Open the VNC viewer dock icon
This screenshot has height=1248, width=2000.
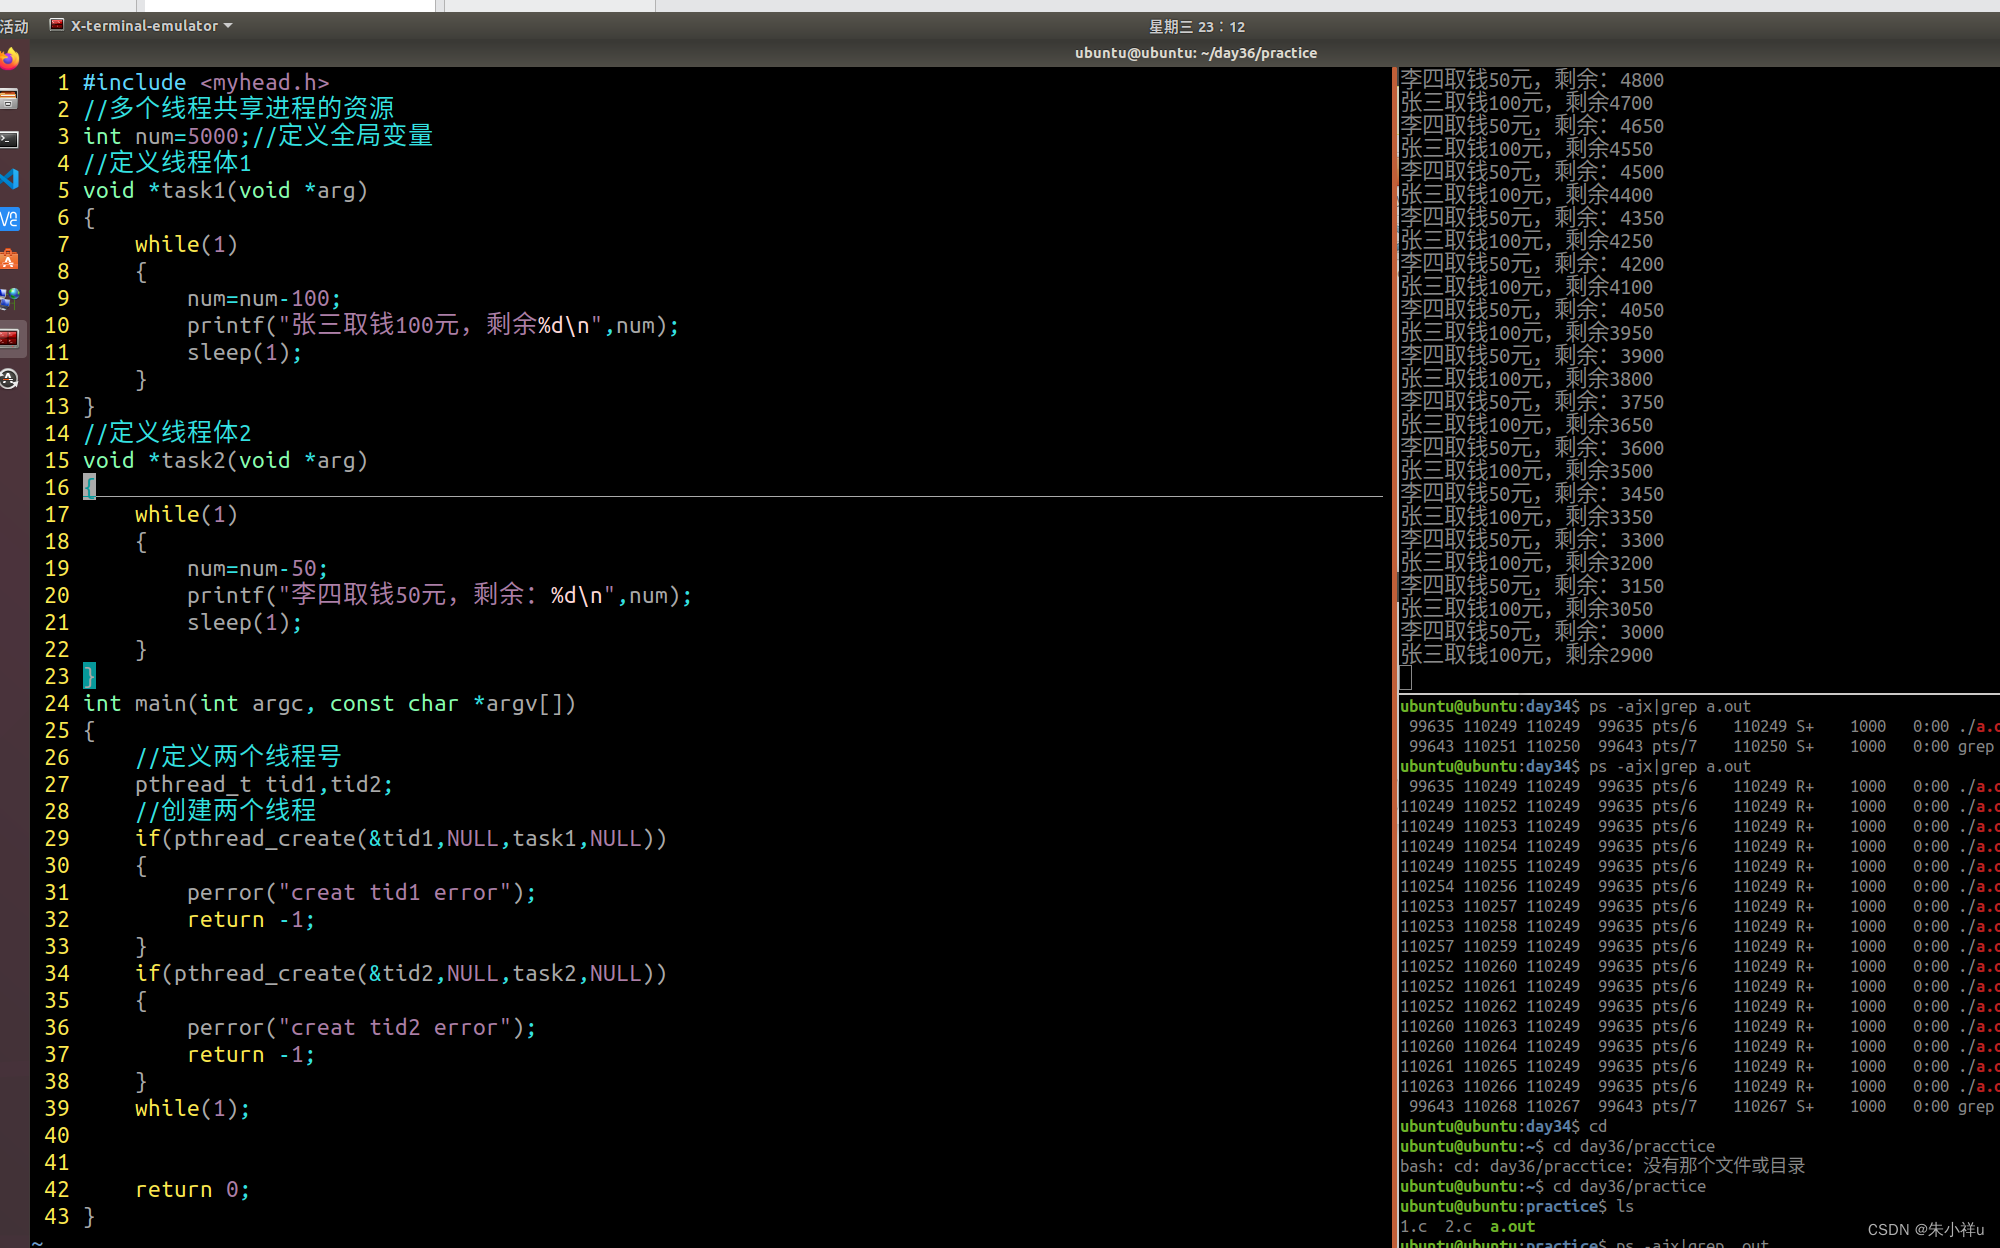(9, 219)
